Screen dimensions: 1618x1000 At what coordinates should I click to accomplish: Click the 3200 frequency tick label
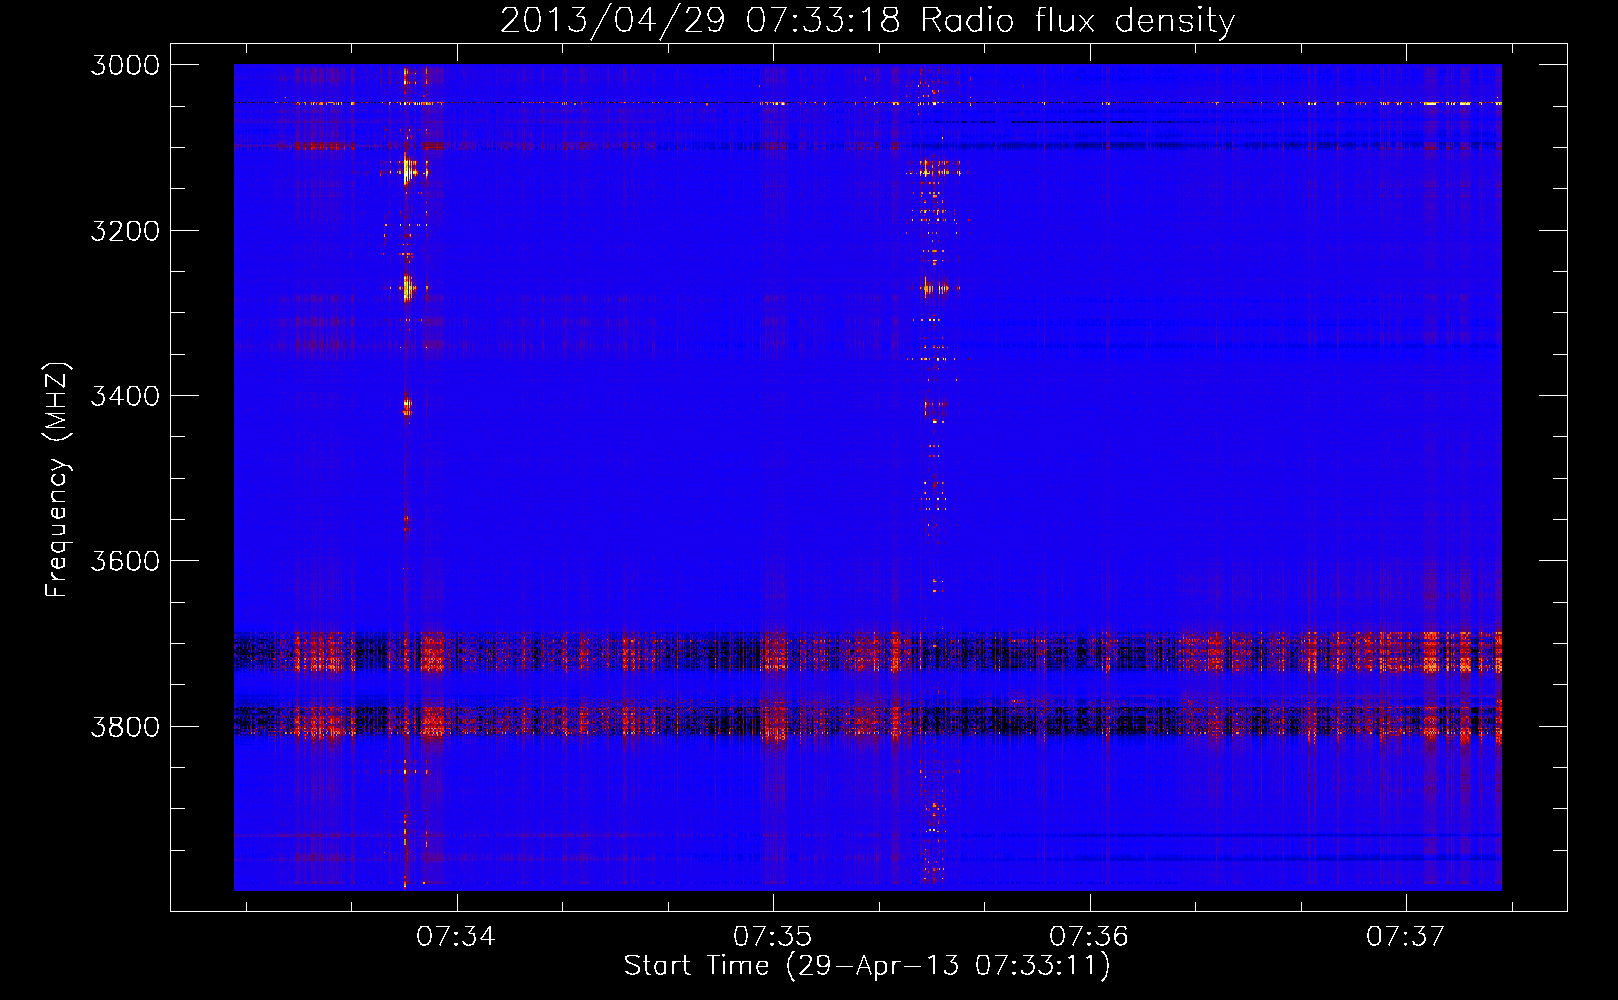coord(125,231)
